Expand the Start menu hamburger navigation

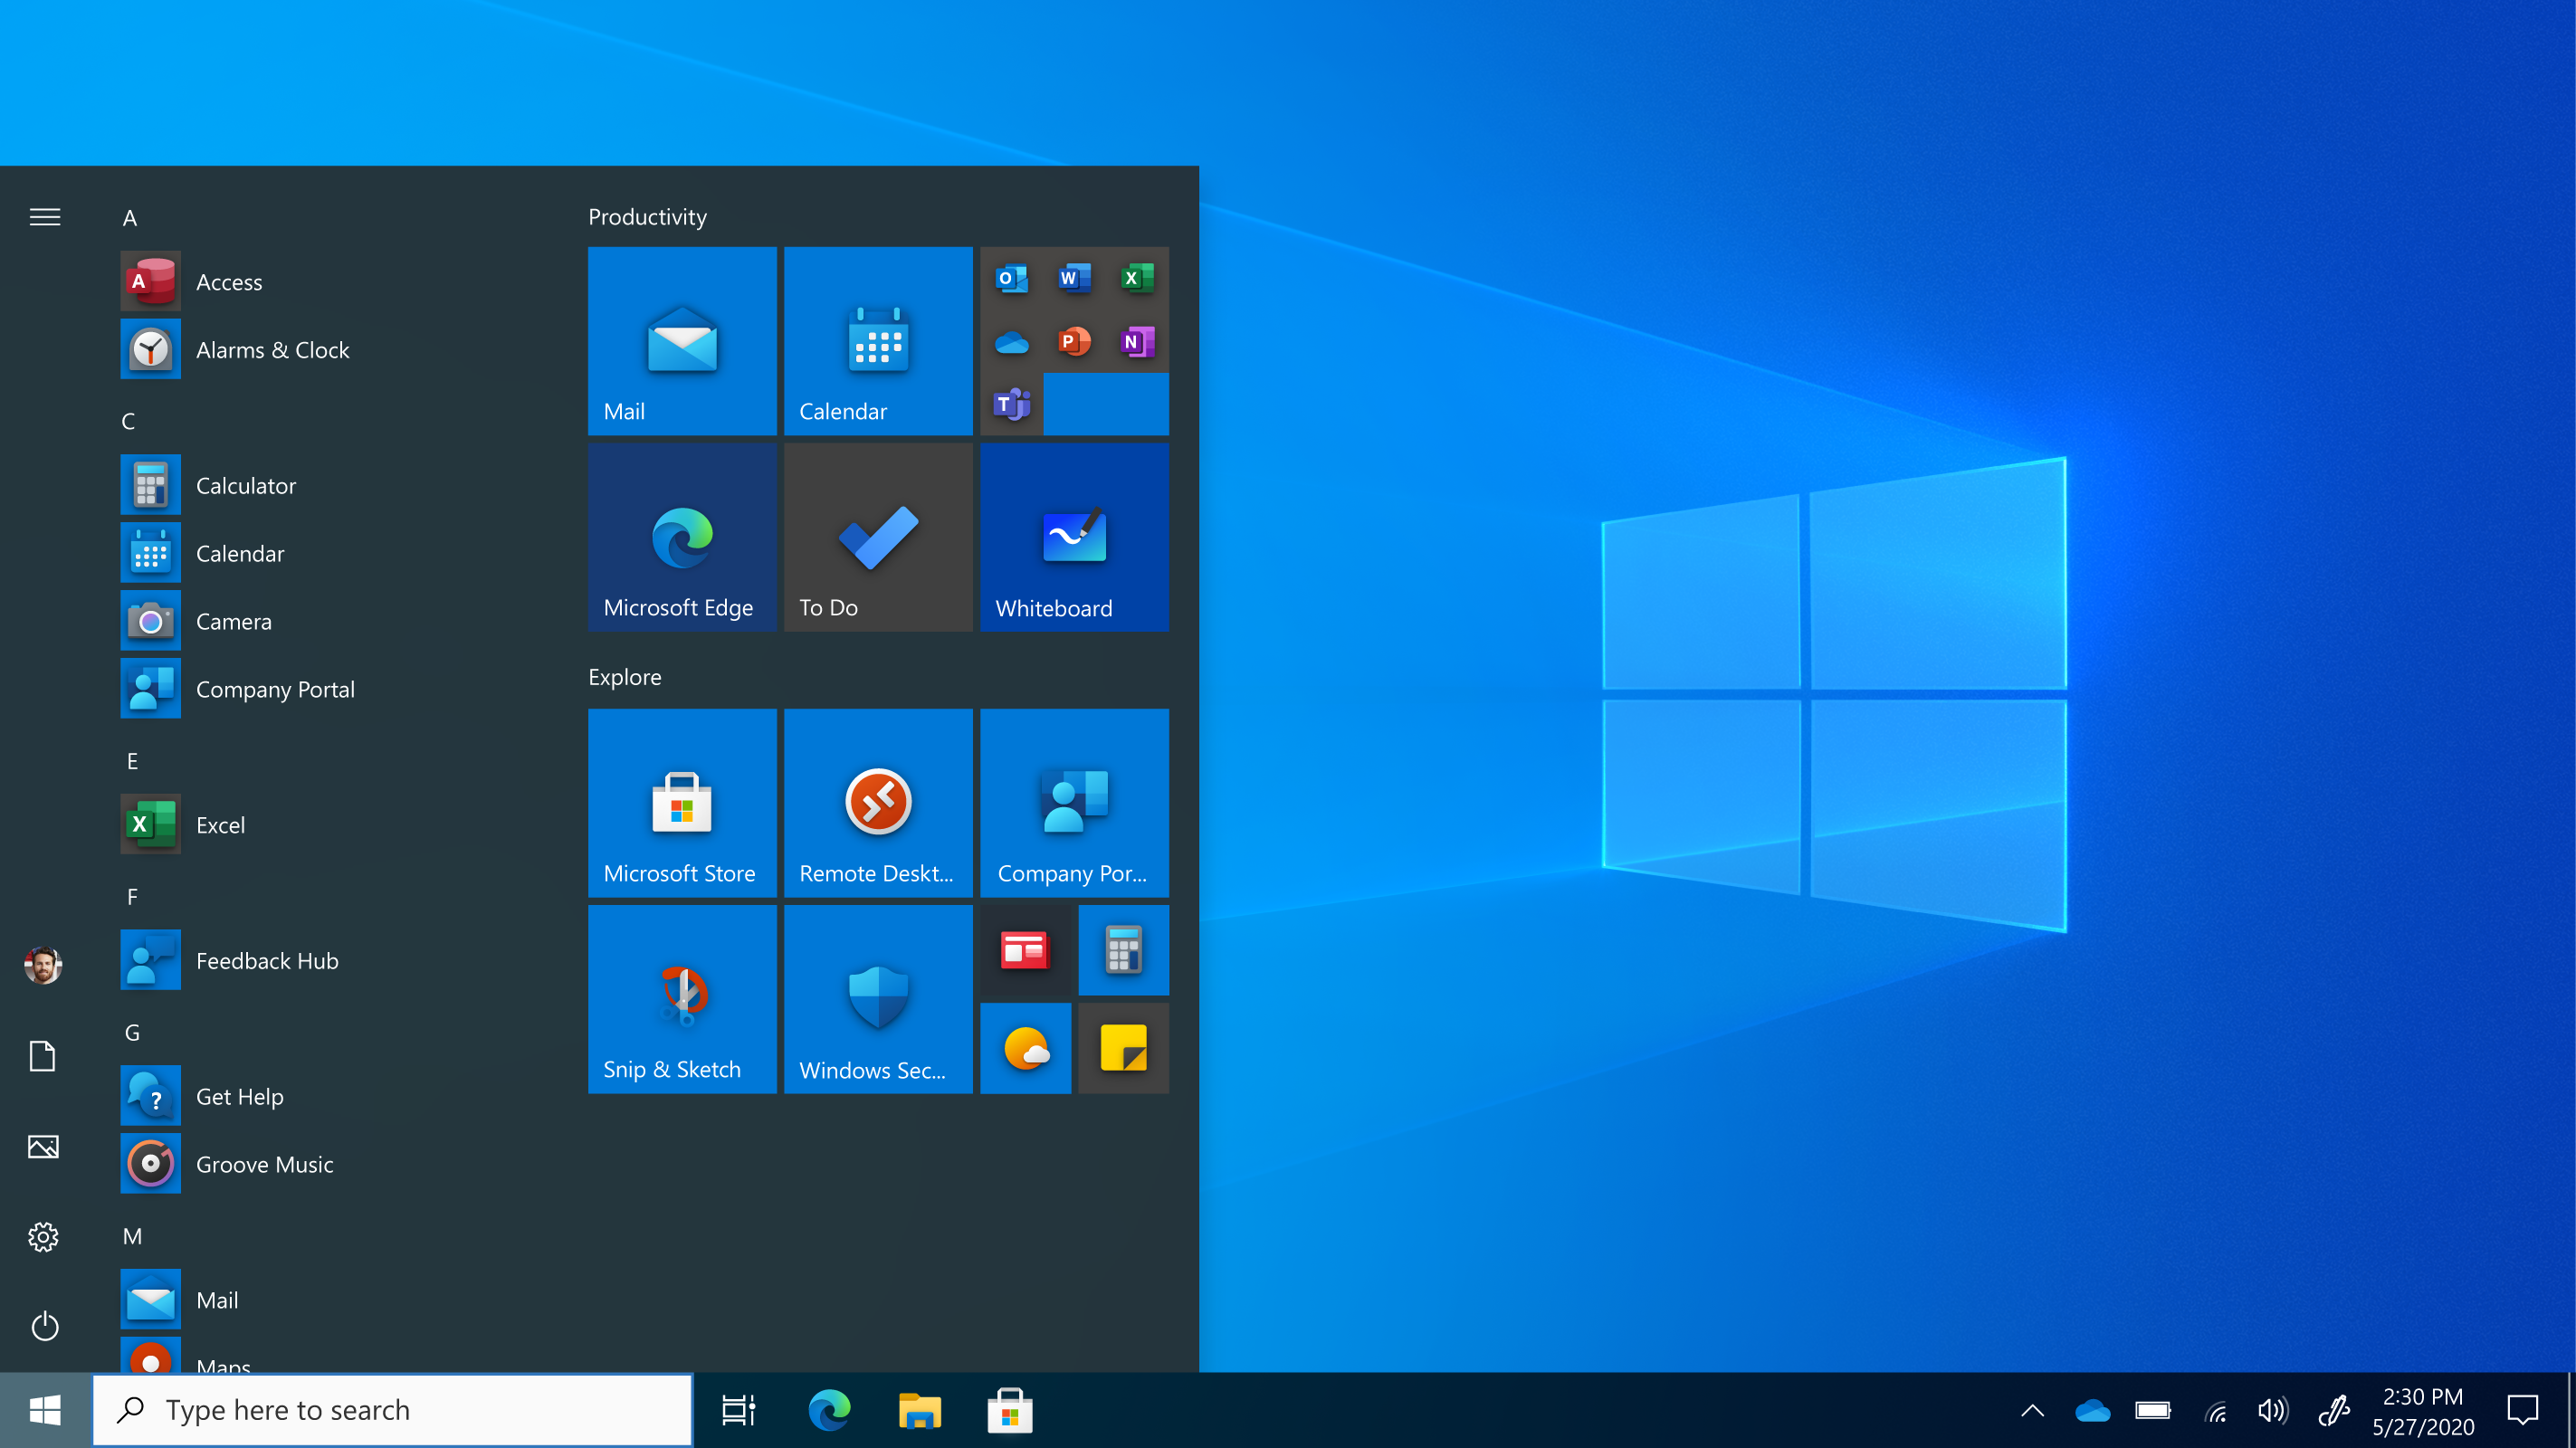44,217
